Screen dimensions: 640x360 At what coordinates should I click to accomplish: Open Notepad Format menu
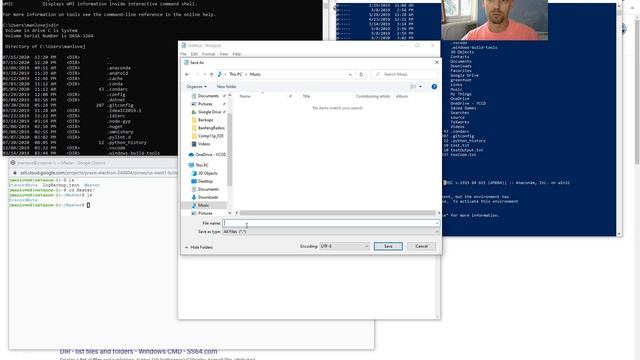click(208, 54)
